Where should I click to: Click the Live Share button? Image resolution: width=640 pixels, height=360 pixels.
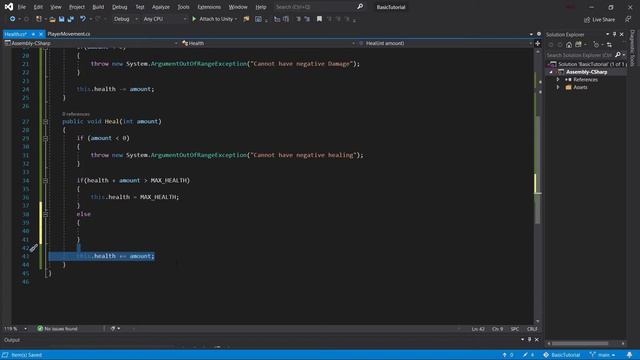click(x=599, y=19)
